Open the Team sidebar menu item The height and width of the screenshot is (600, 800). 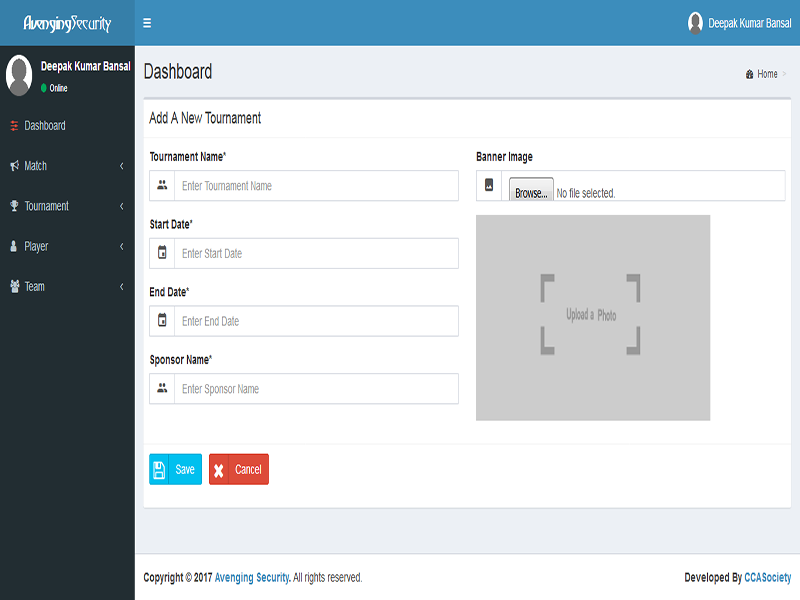pyautogui.click(x=67, y=287)
